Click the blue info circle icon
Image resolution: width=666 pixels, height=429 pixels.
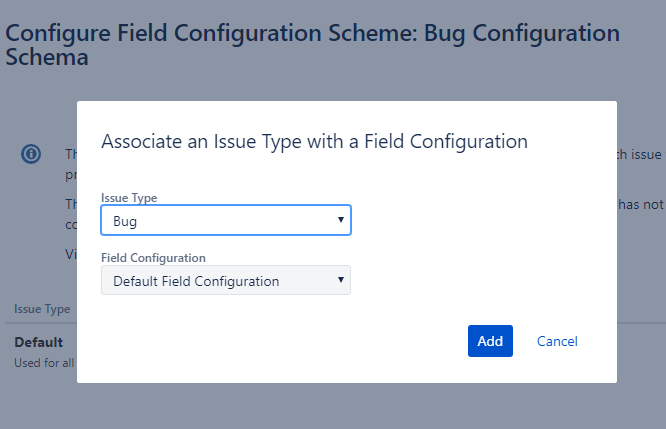coord(31,154)
